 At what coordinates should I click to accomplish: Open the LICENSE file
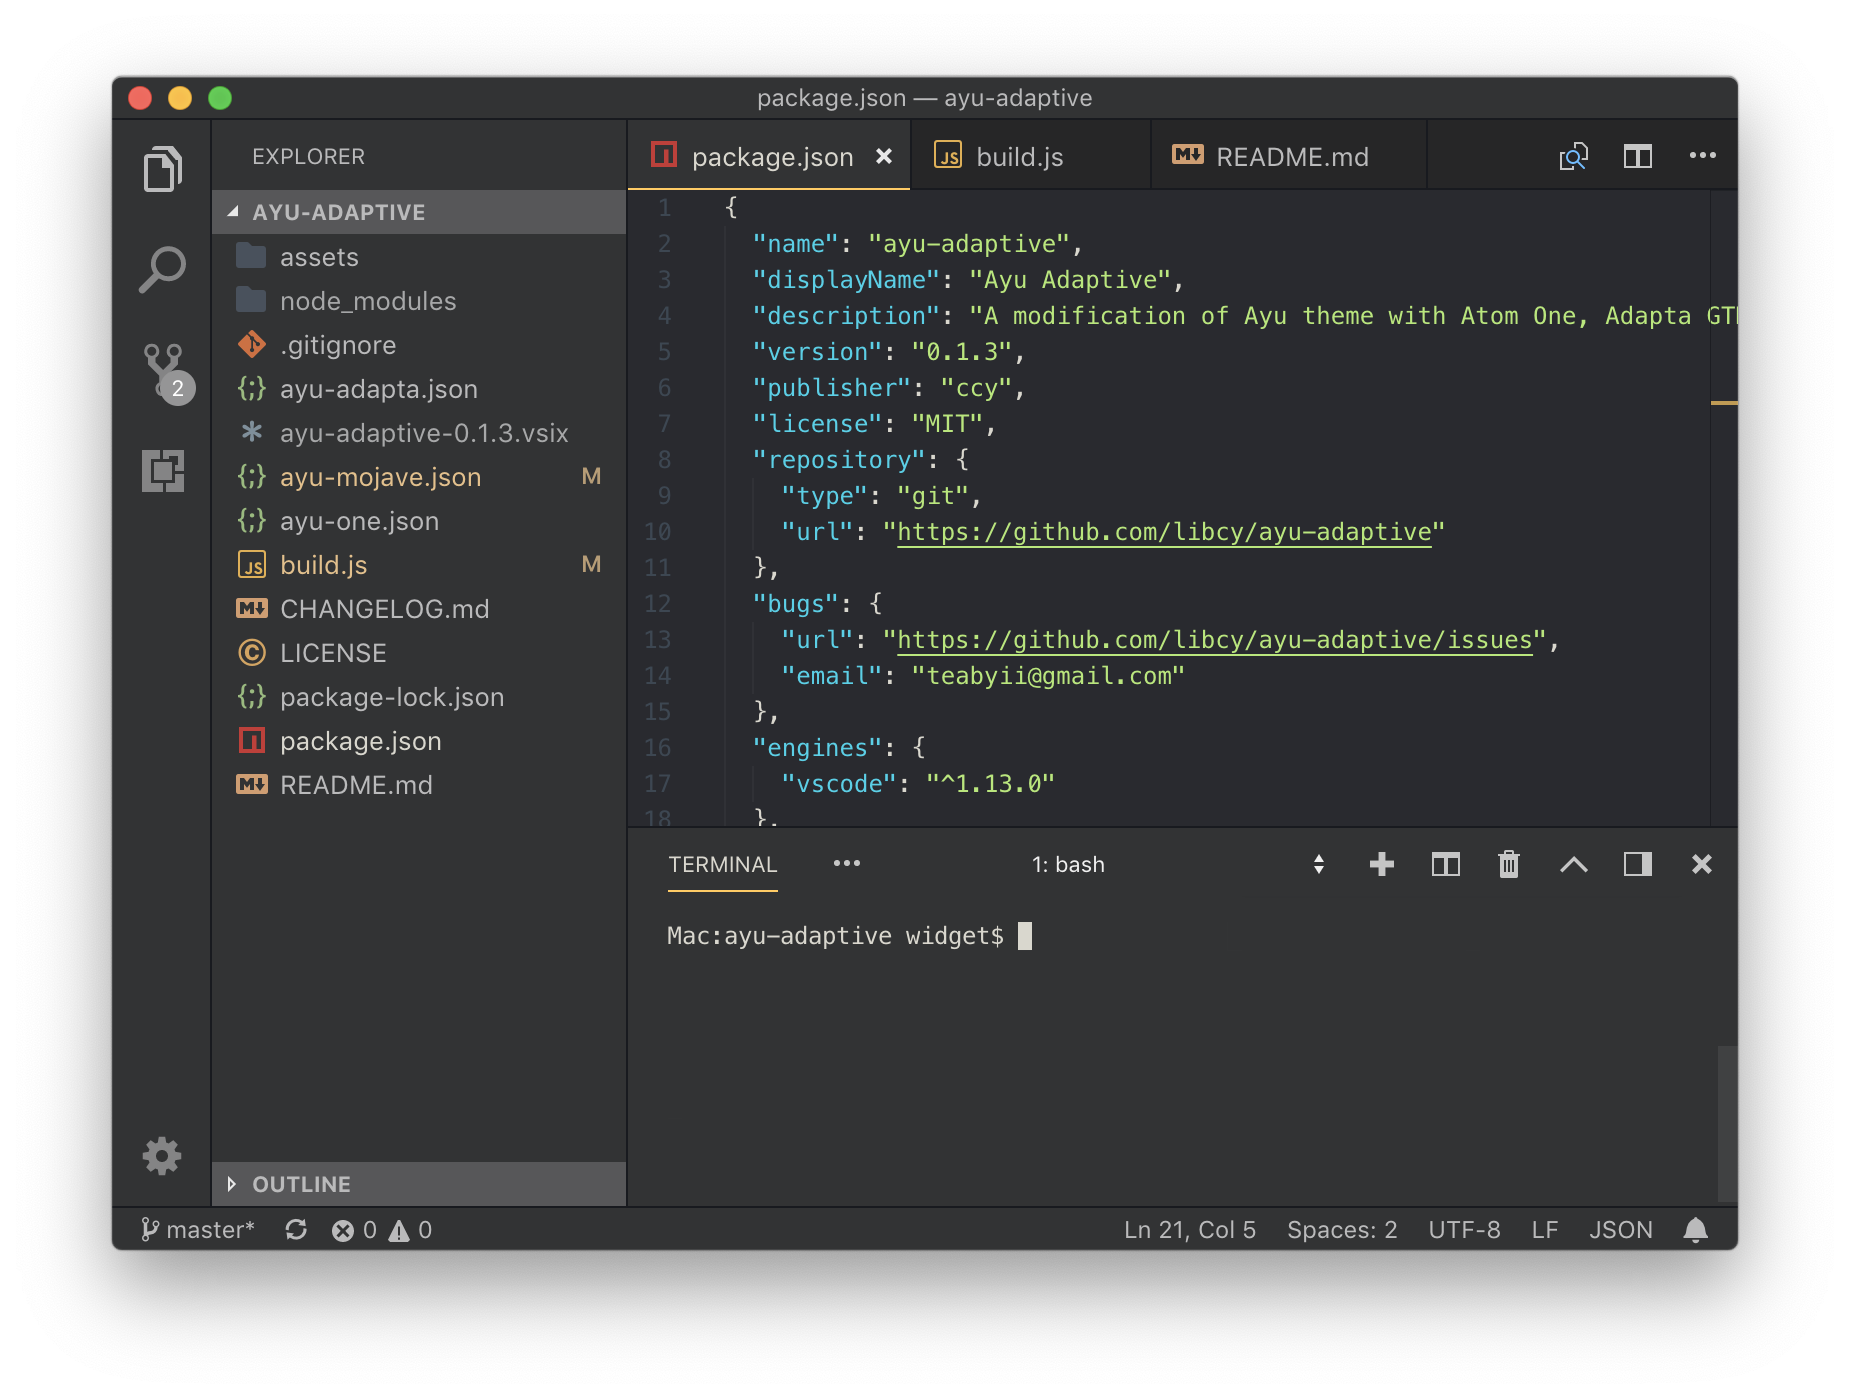(x=419, y=653)
